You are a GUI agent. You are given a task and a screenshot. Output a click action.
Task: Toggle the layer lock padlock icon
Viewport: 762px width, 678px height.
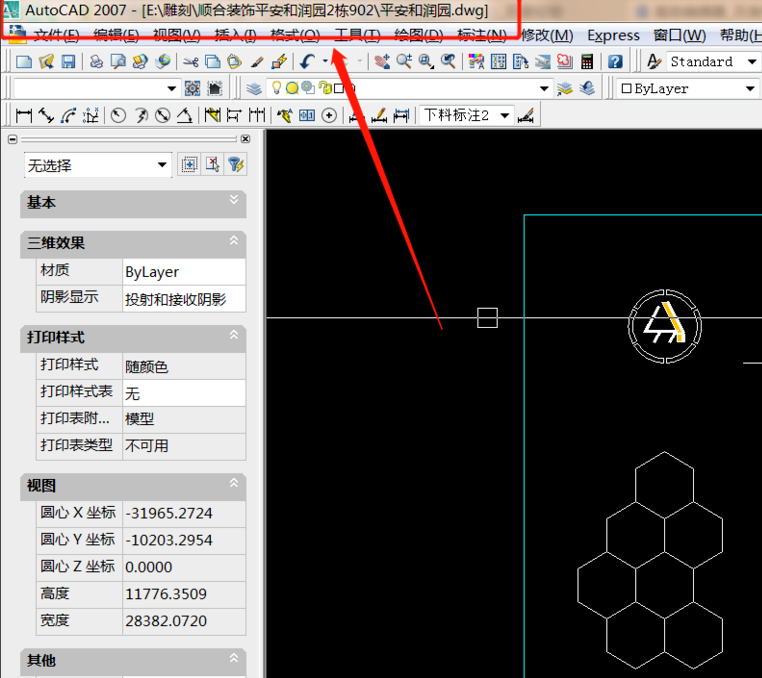pyautogui.click(x=325, y=88)
